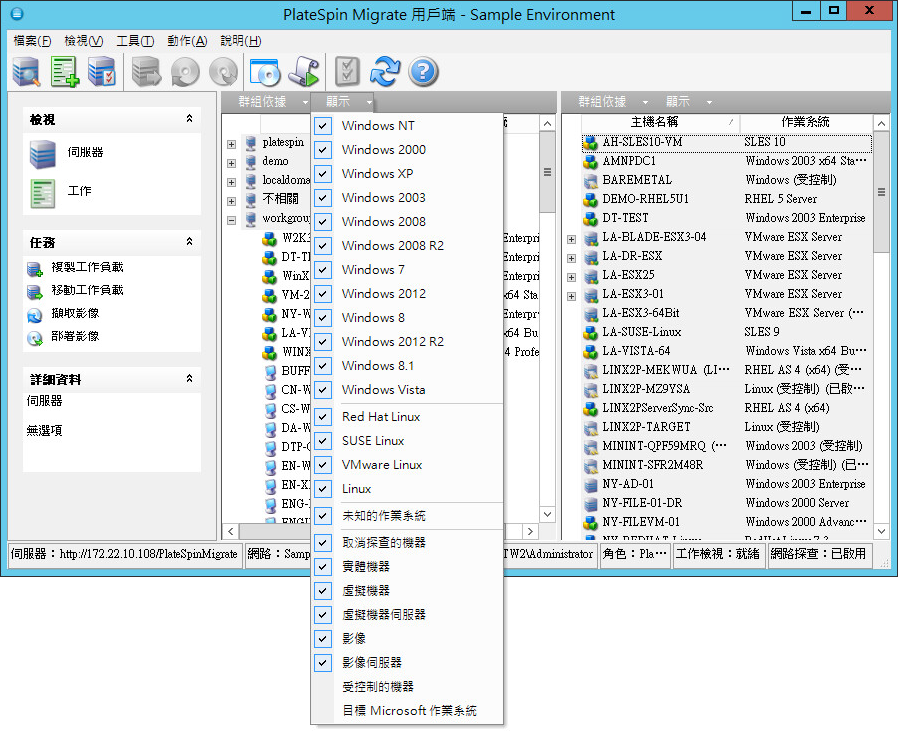The width and height of the screenshot is (898, 731).
Task: Click the green add-job list toolbar icon
Action: pyautogui.click(x=65, y=71)
